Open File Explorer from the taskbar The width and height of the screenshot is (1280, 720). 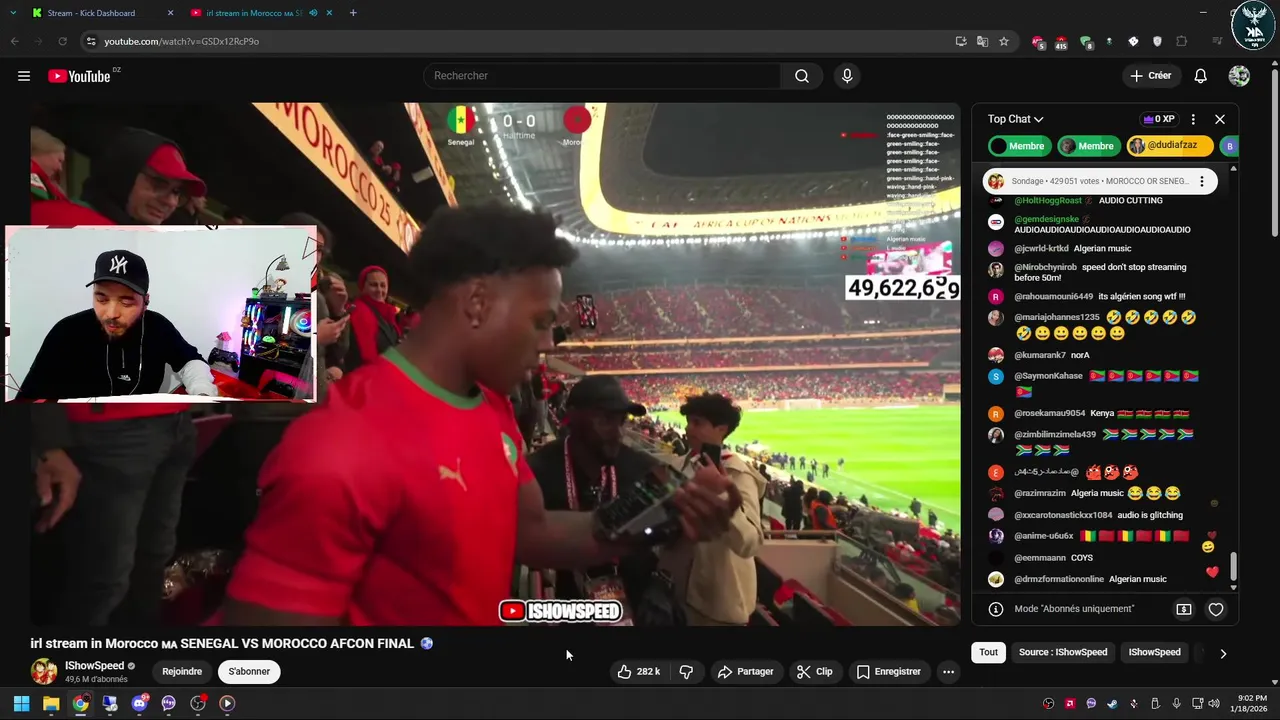[x=51, y=704]
